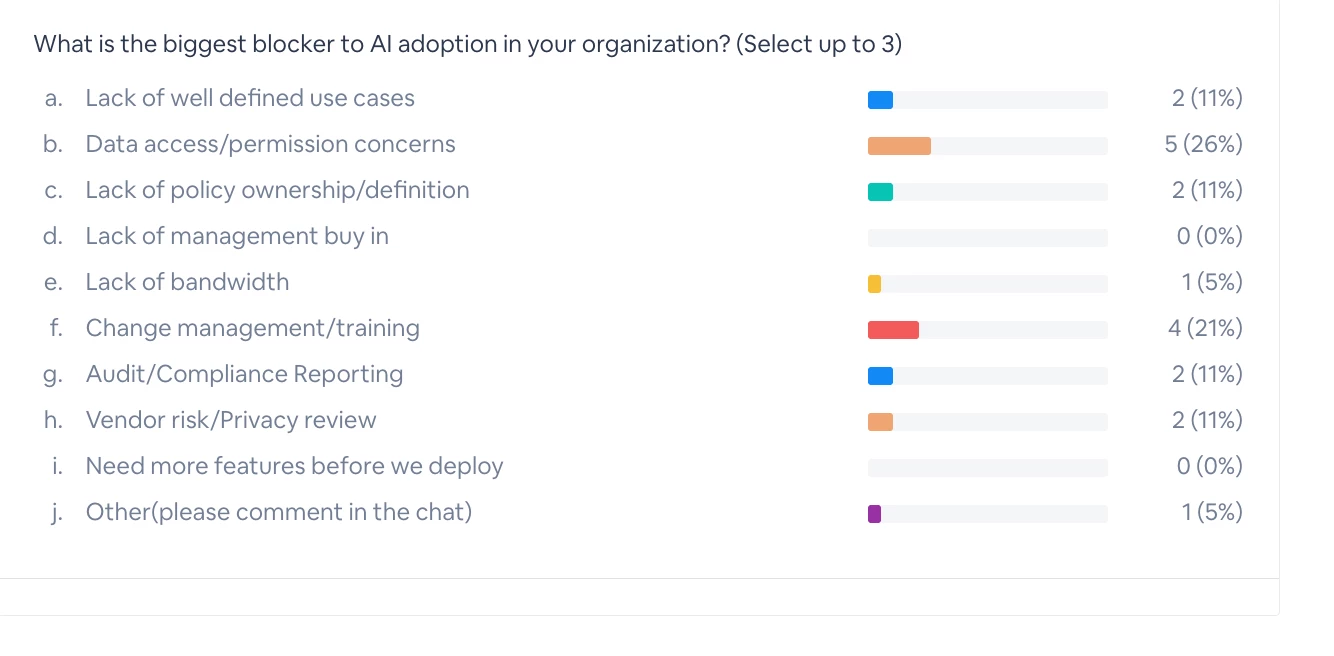Screen dimensions: 1334x656
Task: Click the yellow Lack of bandwidth bar
Action: coord(874,284)
